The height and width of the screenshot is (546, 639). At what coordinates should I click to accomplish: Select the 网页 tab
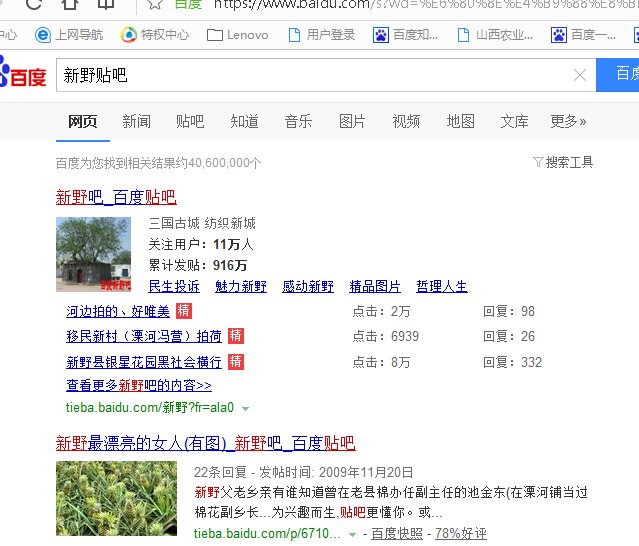coord(83,121)
